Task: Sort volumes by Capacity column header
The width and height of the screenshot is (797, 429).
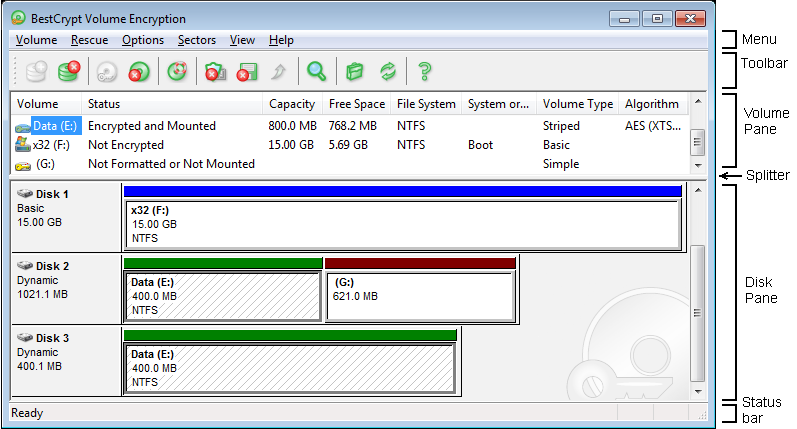Action: click(292, 104)
